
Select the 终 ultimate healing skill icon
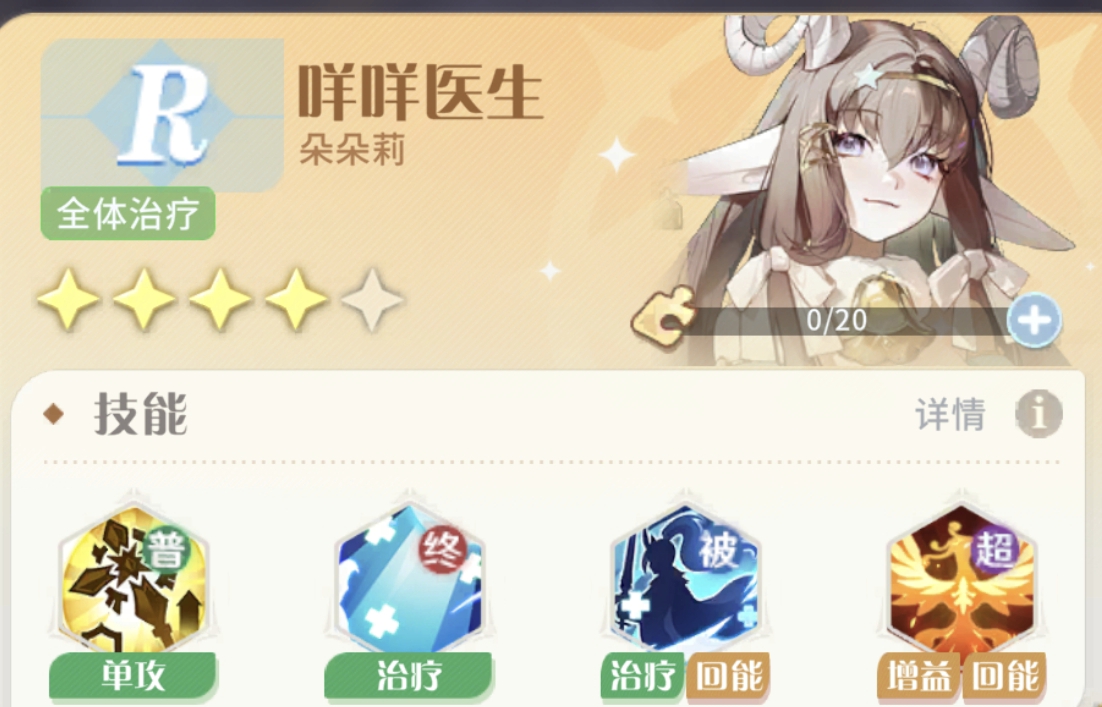coord(409,579)
